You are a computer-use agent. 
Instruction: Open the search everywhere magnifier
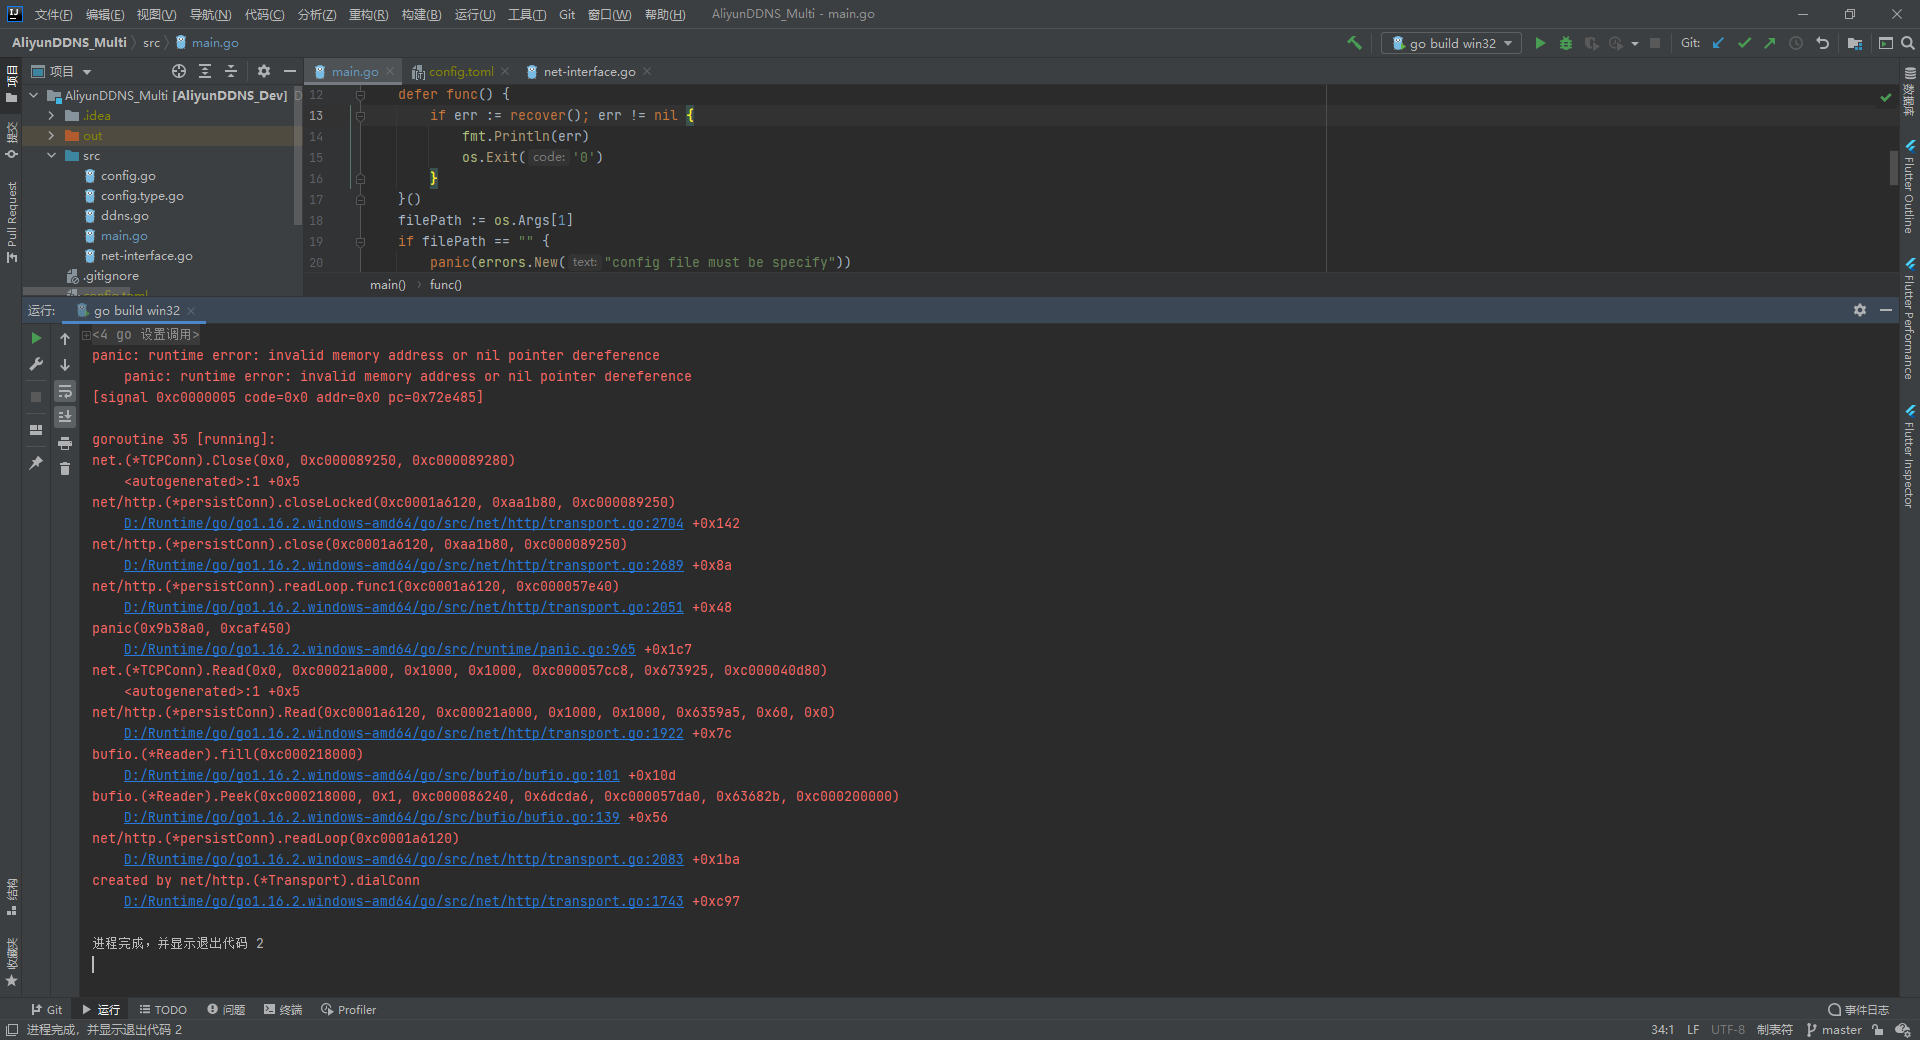[x=1908, y=43]
